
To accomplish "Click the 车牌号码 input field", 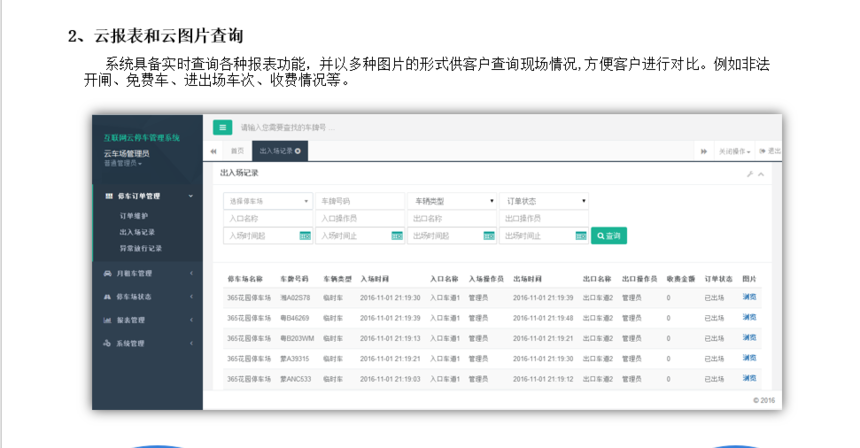I will (360, 201).
